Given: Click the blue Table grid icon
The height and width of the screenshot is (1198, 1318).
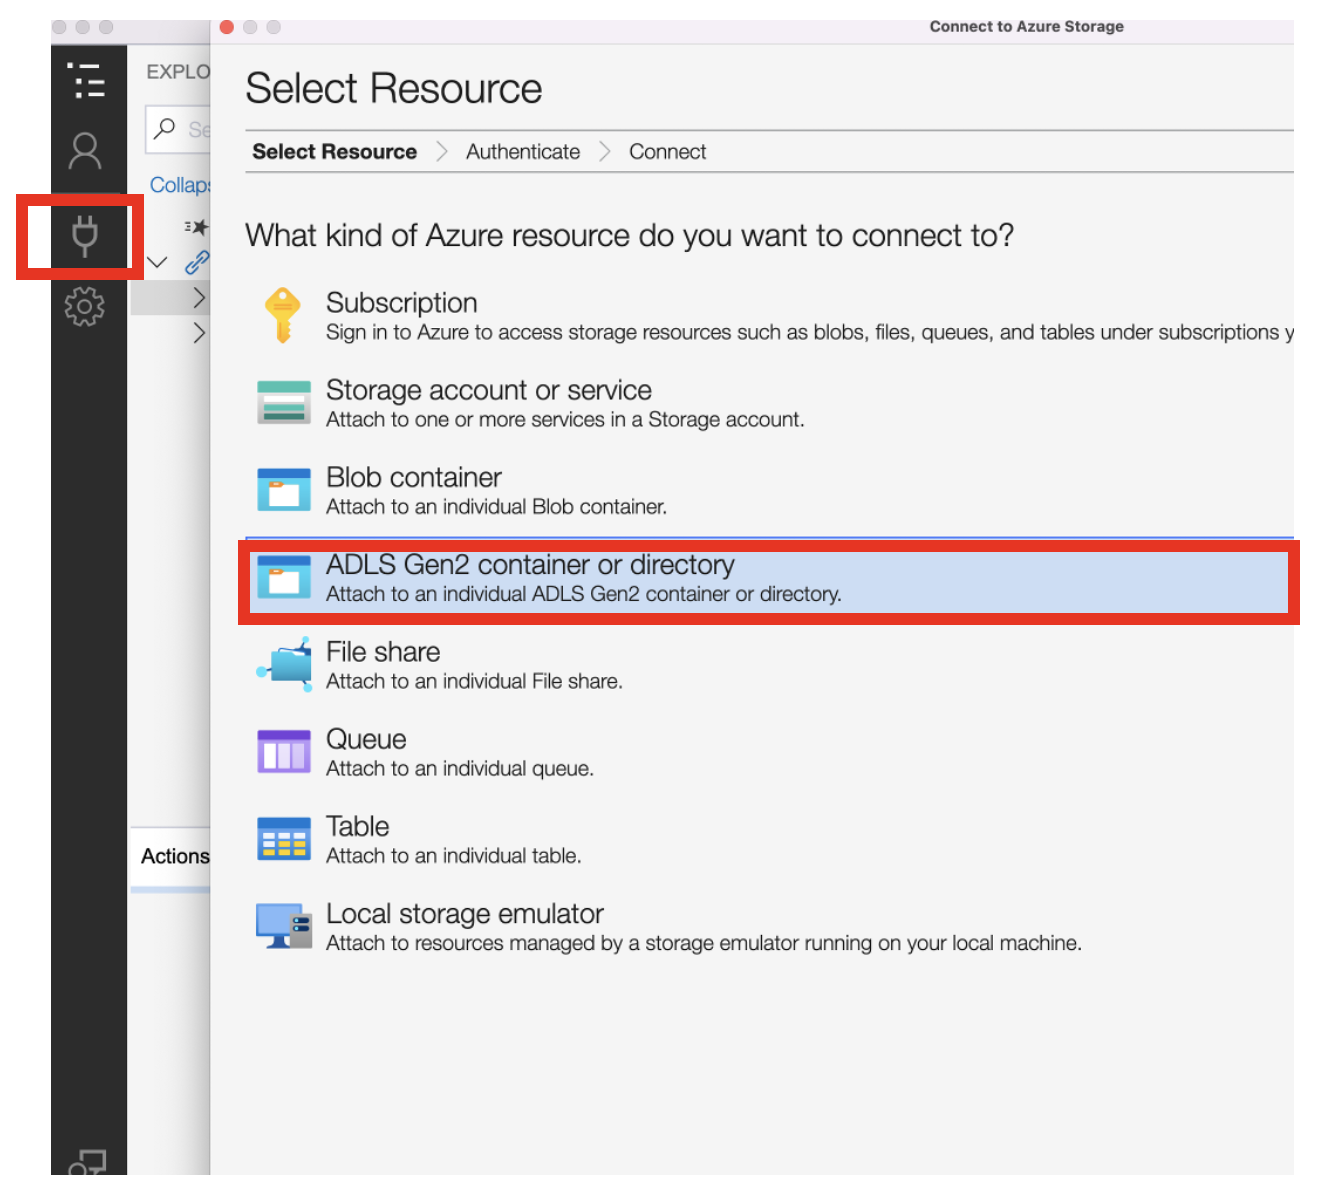Looking at the screenshot, I should pos(284,838).
